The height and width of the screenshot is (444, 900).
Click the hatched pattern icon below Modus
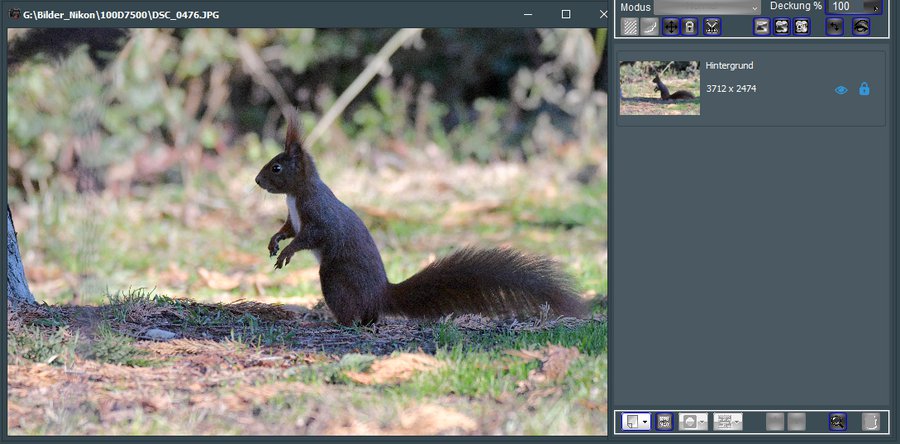(x=630, y=27)
